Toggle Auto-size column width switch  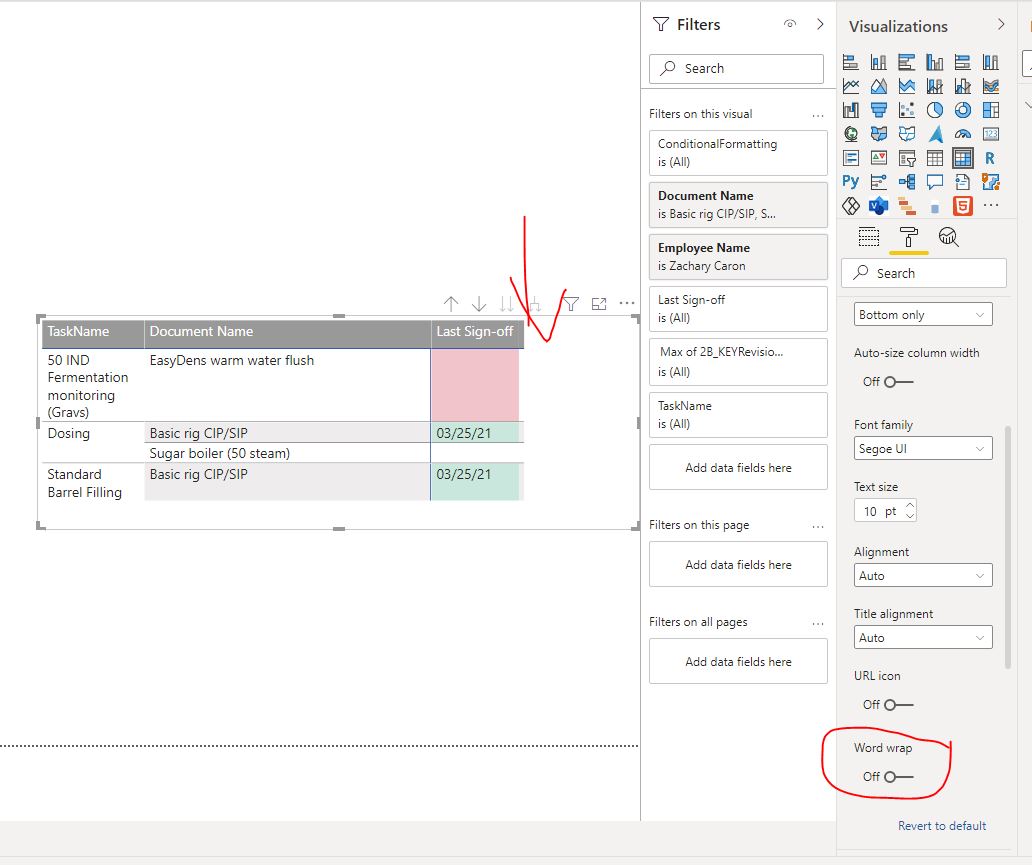[898, 382]
